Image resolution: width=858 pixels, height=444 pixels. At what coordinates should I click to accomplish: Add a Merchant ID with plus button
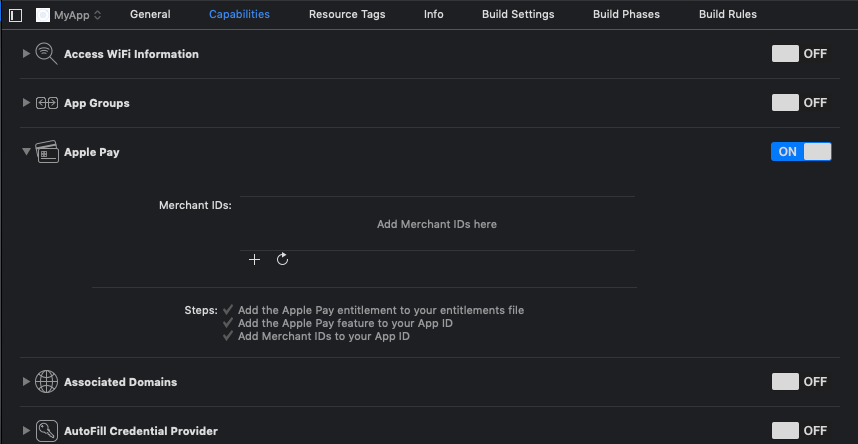pyautogui.click(x=254, y=260)
